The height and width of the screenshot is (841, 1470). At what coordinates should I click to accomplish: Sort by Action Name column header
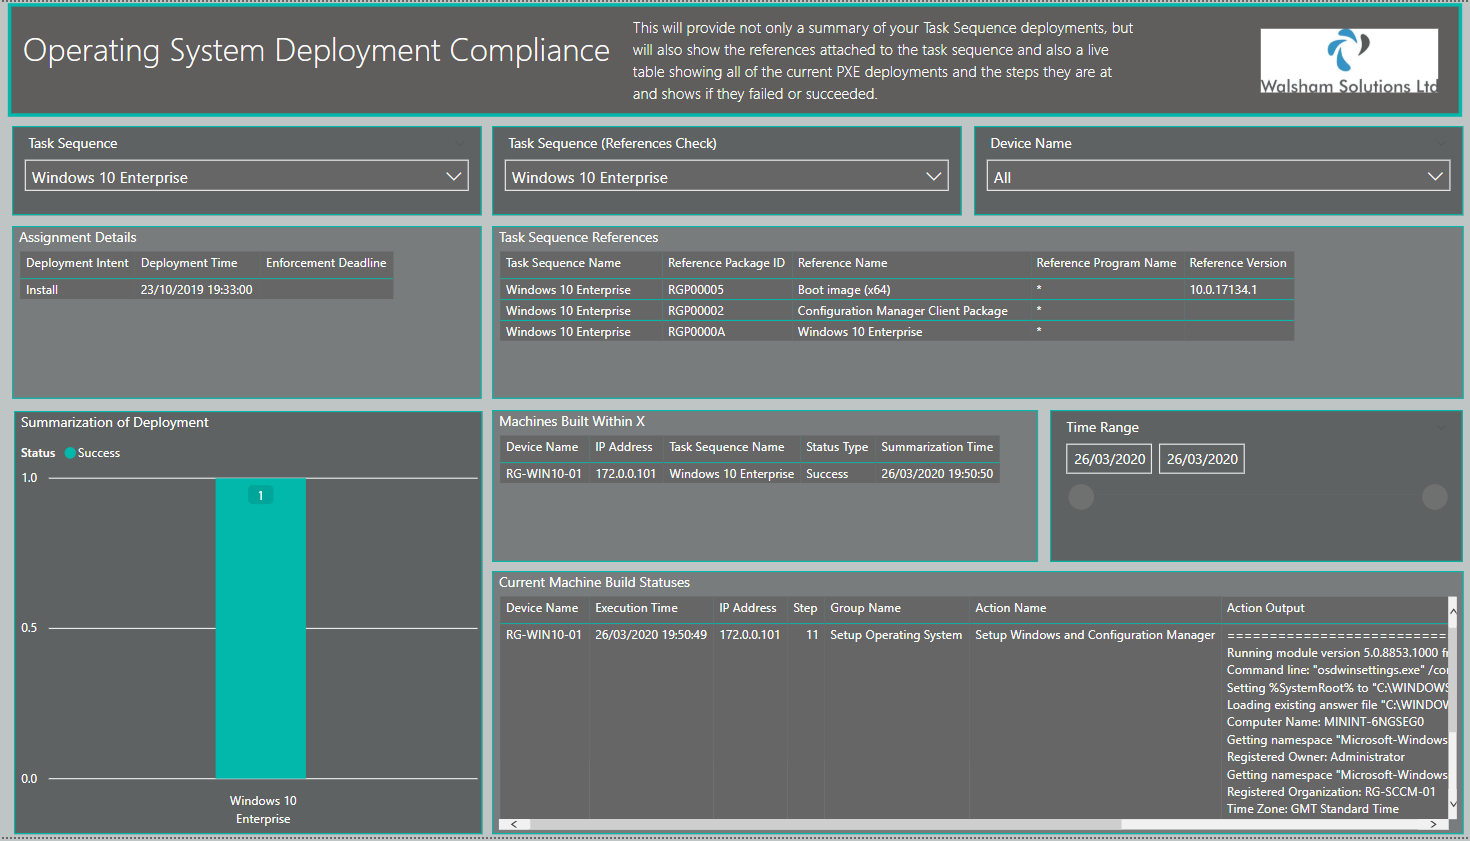(x=1011, y=608)
